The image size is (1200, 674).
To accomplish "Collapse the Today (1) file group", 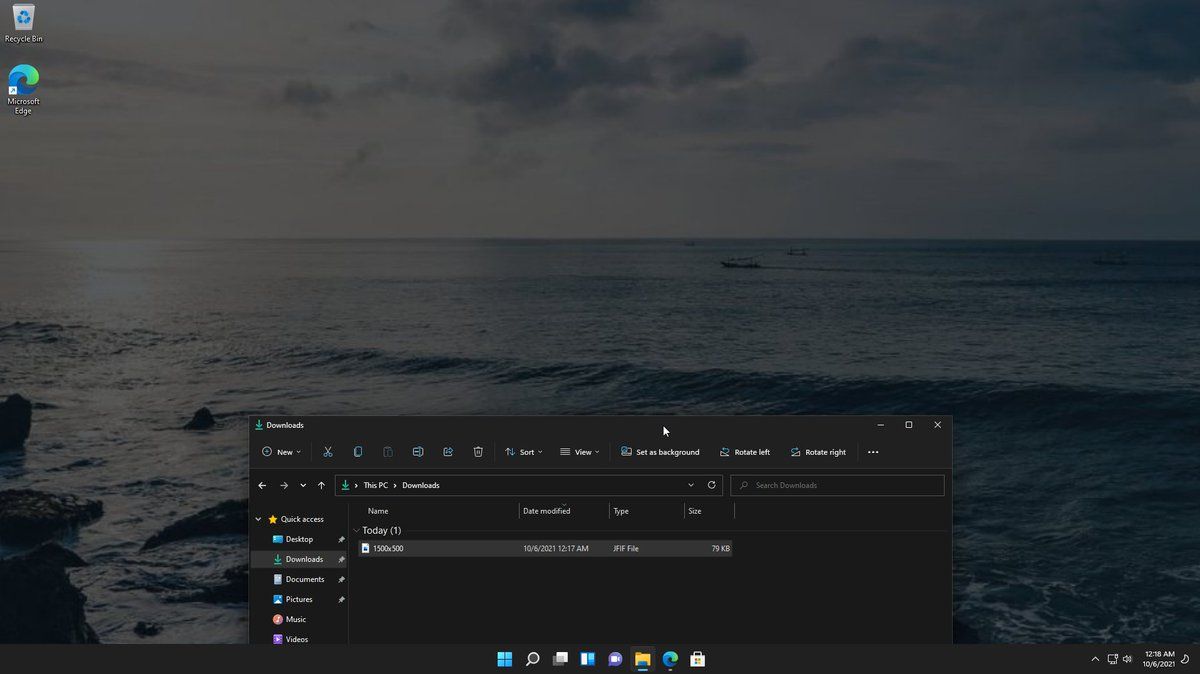I will (x=357, y=530).
